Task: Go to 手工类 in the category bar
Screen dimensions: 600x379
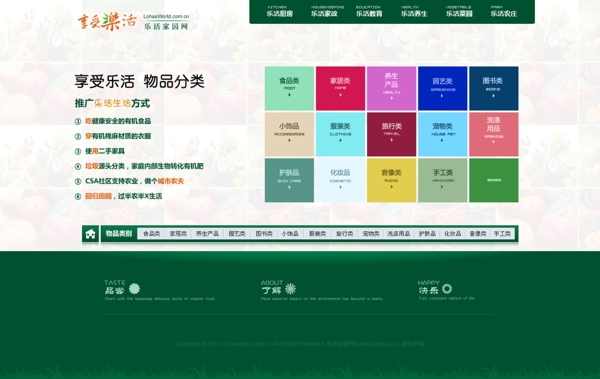Action: click(x=502, y=234)
